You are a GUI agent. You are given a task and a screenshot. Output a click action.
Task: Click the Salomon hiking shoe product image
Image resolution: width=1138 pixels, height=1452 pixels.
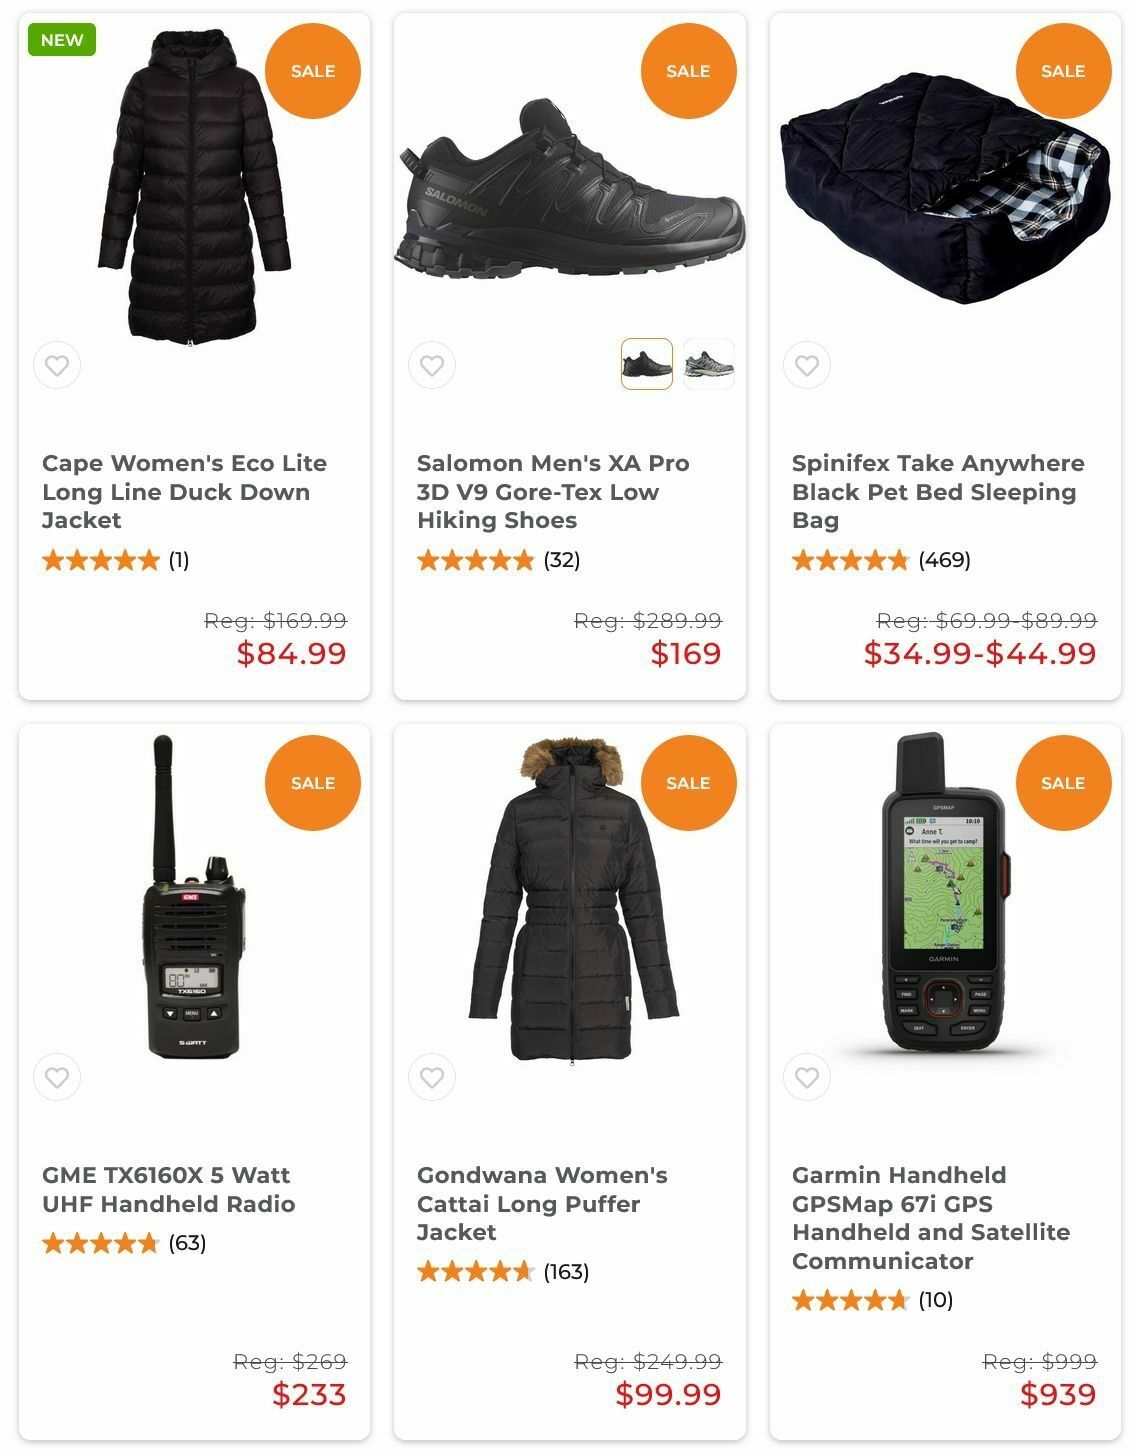pyautogui.click(x=570, y=188)
